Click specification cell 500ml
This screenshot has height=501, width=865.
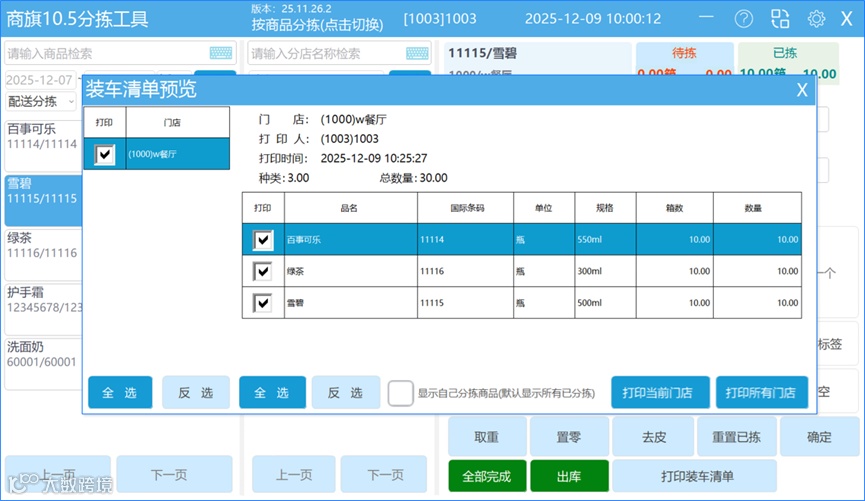point(605,302)
